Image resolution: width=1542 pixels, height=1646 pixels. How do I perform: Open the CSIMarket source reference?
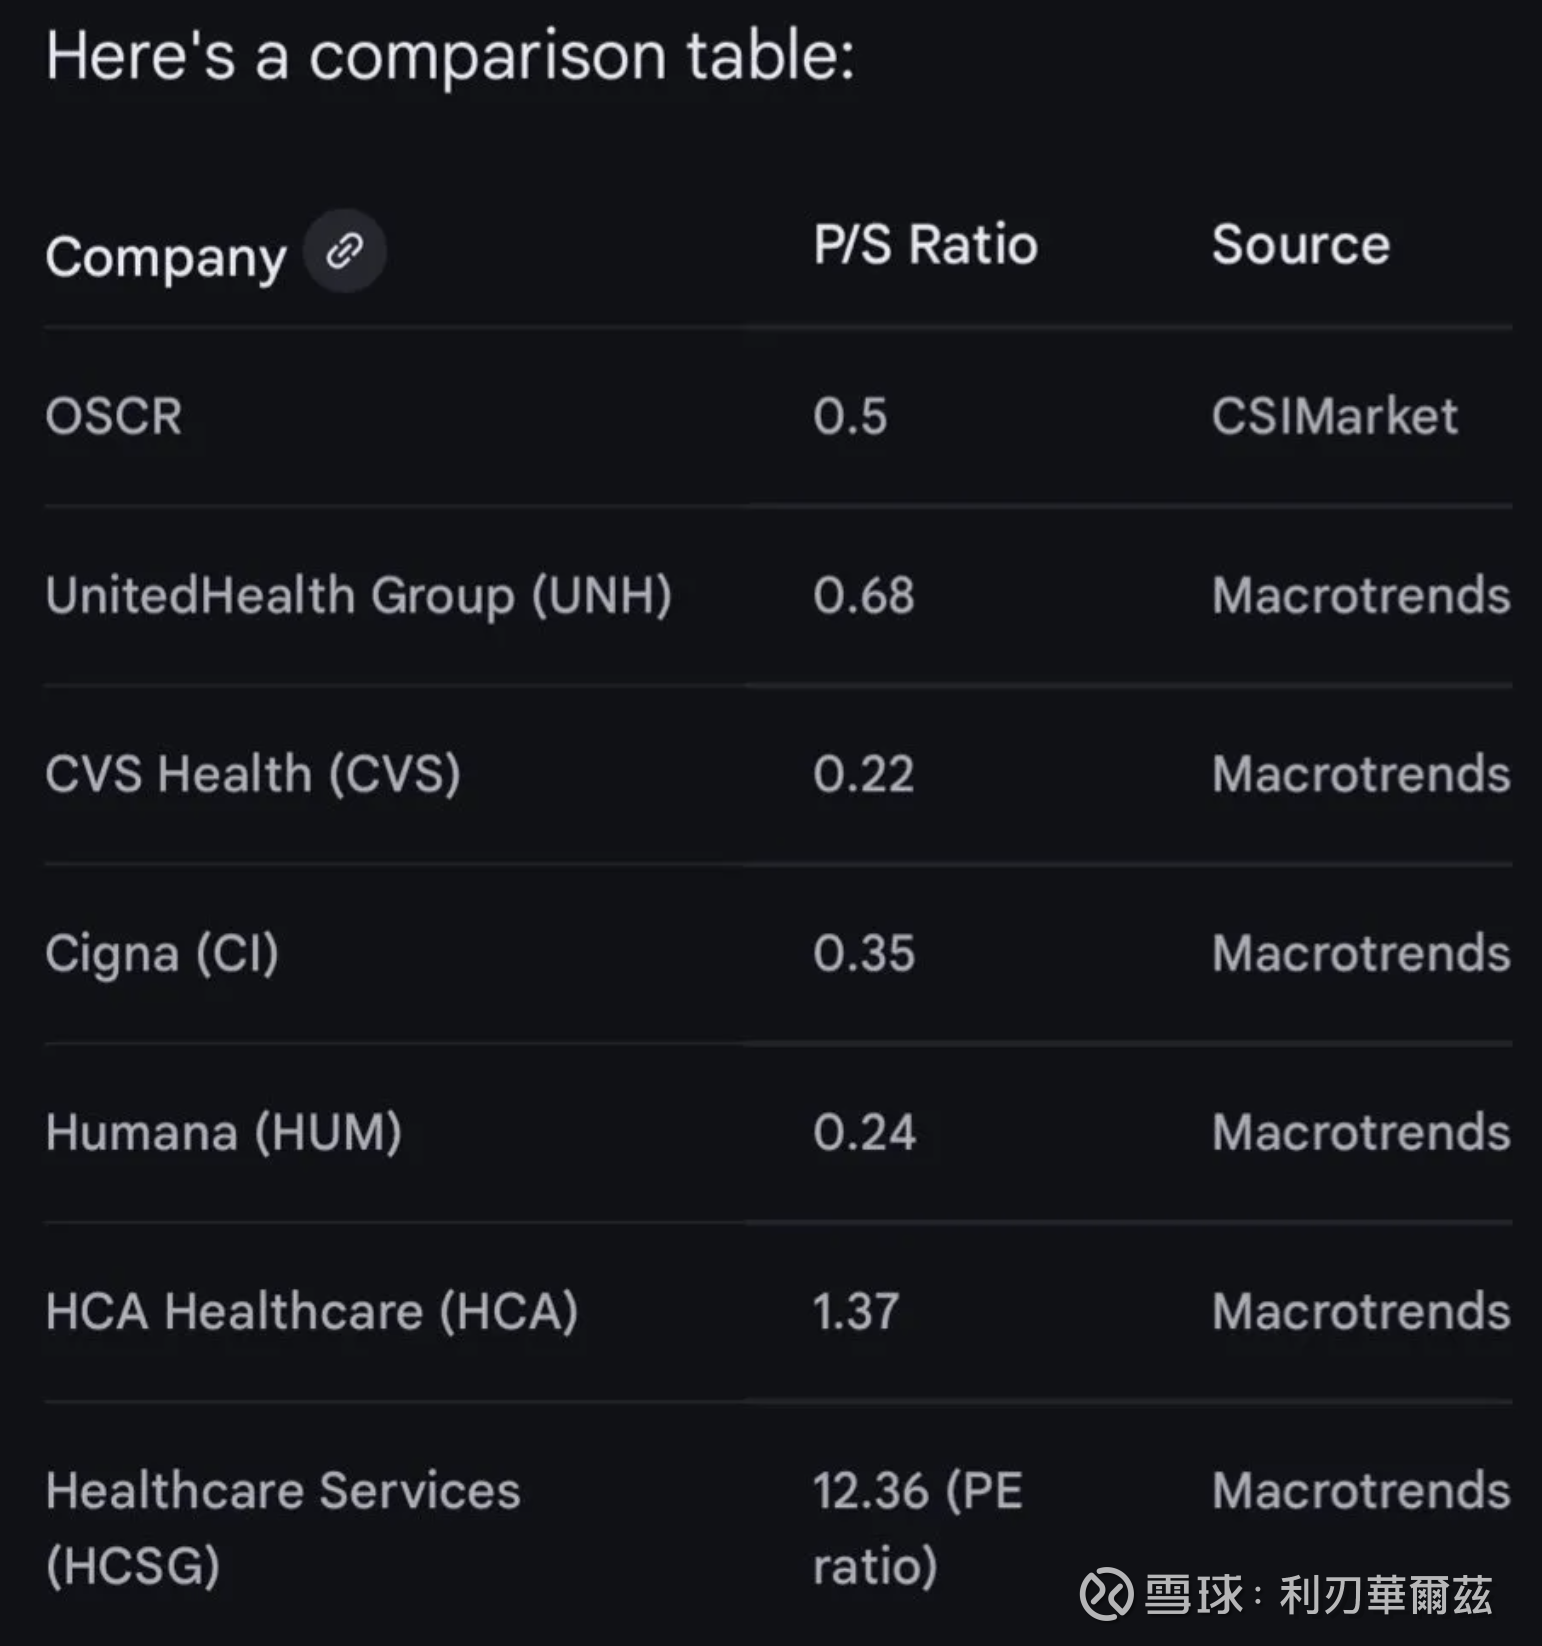(x=1335, y=416)
